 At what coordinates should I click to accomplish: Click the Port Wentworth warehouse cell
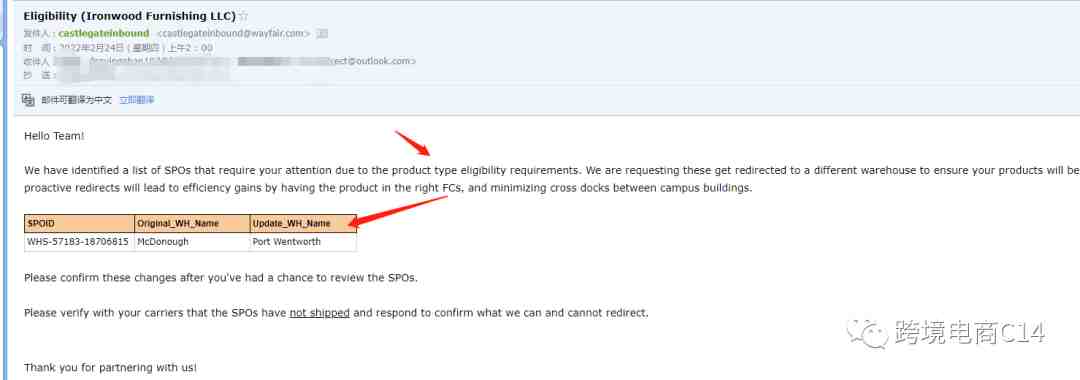click(x=303, y=242)
